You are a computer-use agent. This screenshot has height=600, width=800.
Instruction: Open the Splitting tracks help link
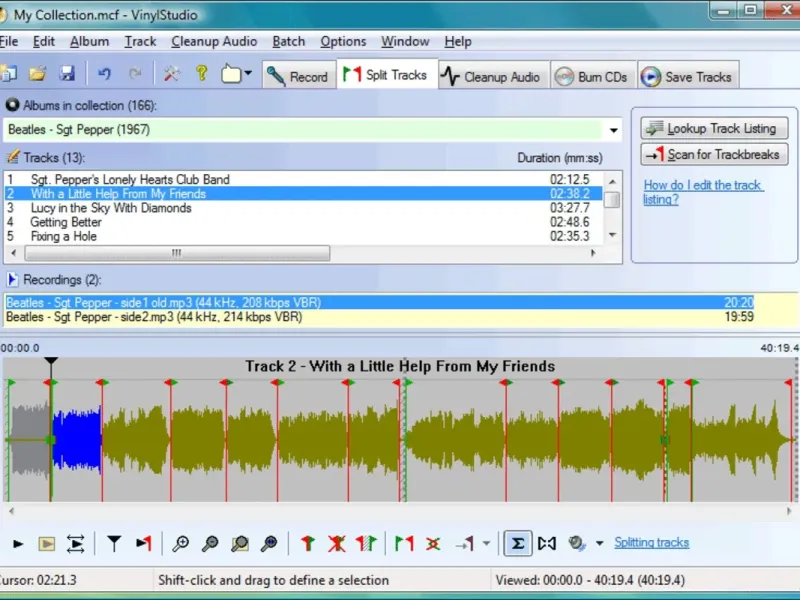(651, 543)
